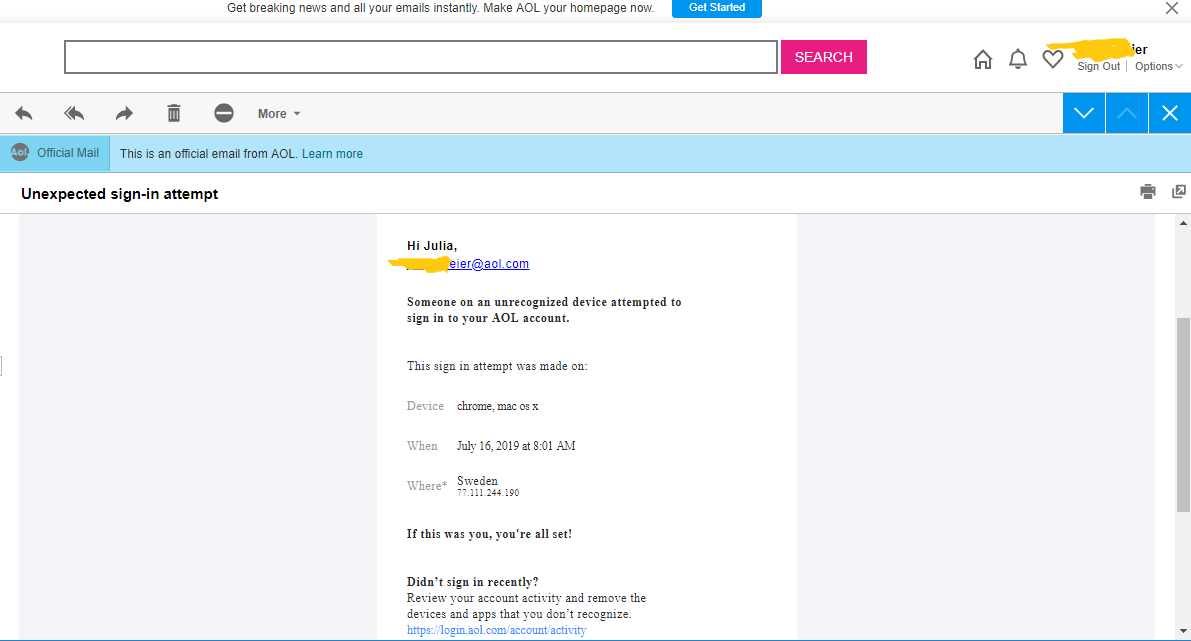Image resolution: width=1191 pixels, height=641 pixels.
Task: Click the greeting 'Hi Julia,'
Action: point(431,245)
